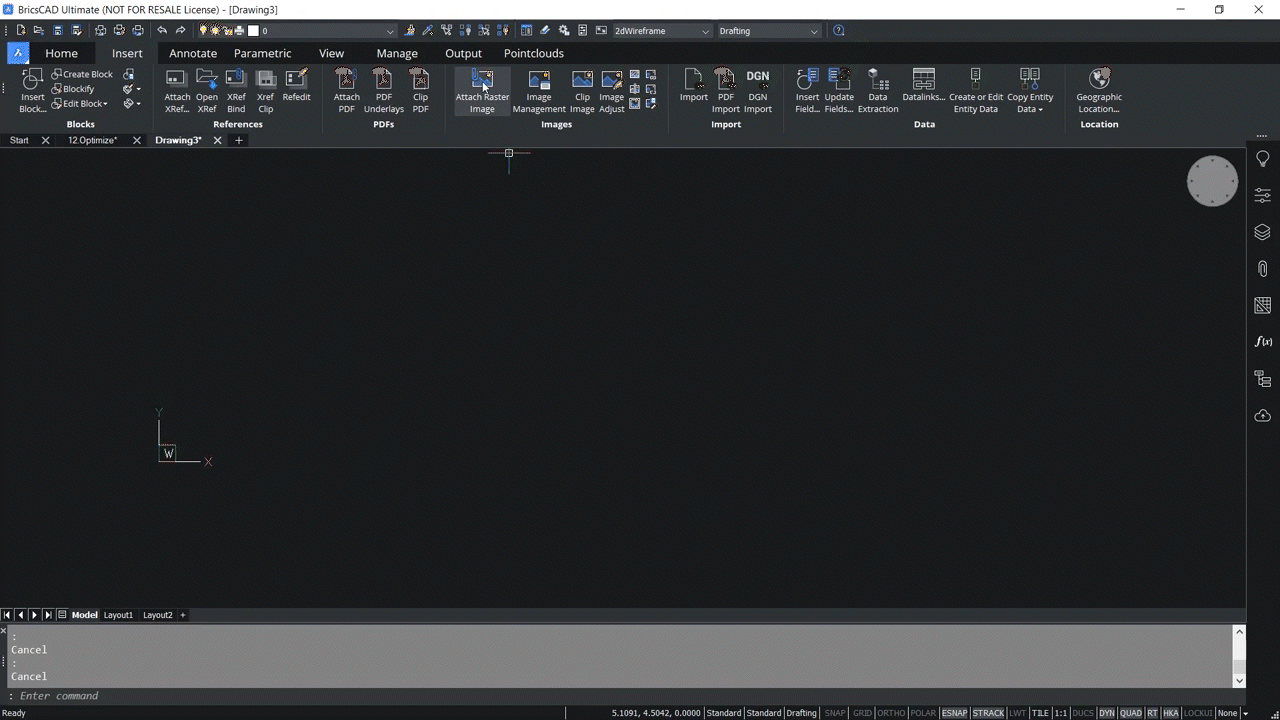
Task: Set Geographic Location
Action: (x=1099, y=90)
